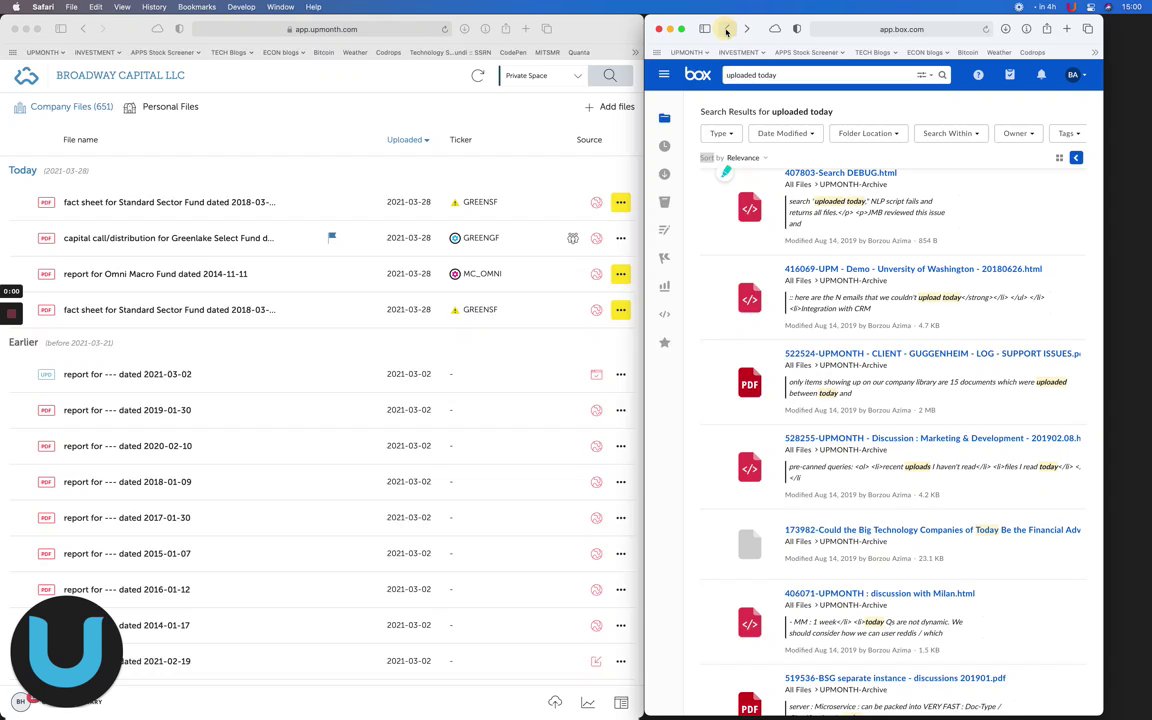This screenshot has height=720, width=1152.
Task: Select the Company Files (651) tab
Action: 64,107
